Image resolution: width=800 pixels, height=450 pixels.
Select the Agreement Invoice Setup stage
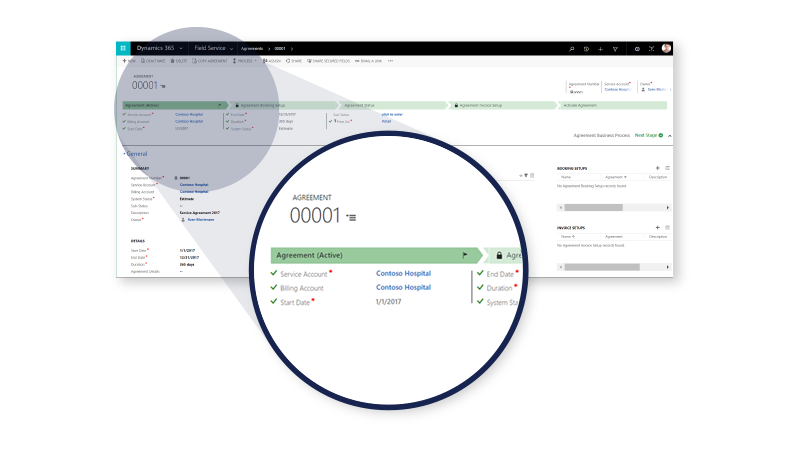(x=503, y=105)
